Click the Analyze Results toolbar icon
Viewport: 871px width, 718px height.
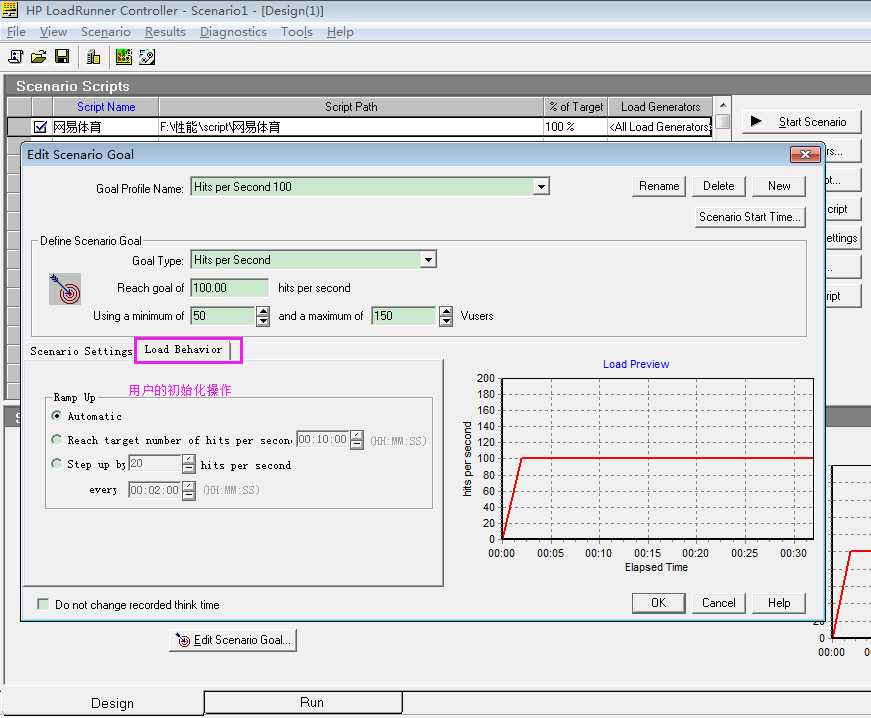(123, 57)
